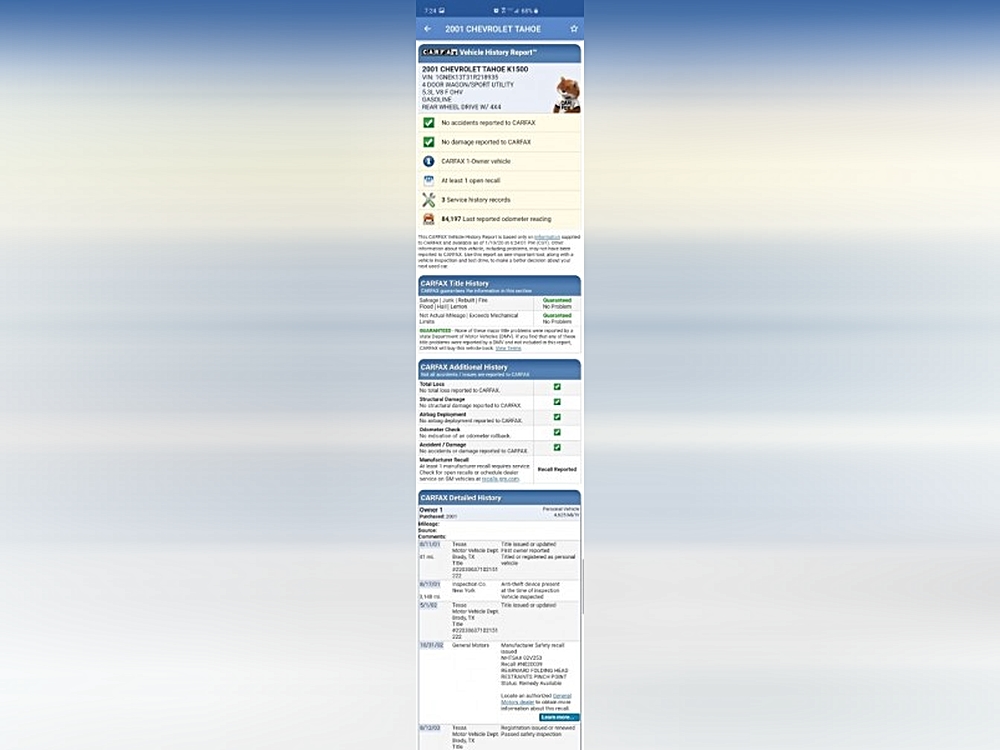
Task: Click the 10/31/02 date entry link
Action: [430, 646]
